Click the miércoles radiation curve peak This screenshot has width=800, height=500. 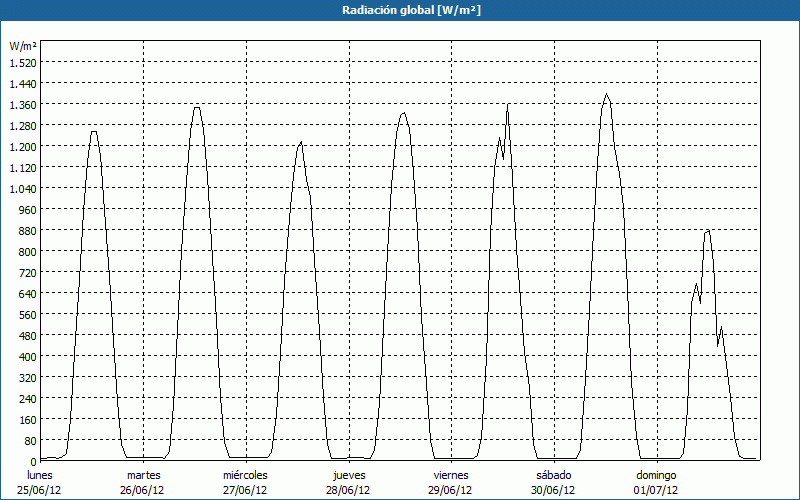[x=301, y=142]
